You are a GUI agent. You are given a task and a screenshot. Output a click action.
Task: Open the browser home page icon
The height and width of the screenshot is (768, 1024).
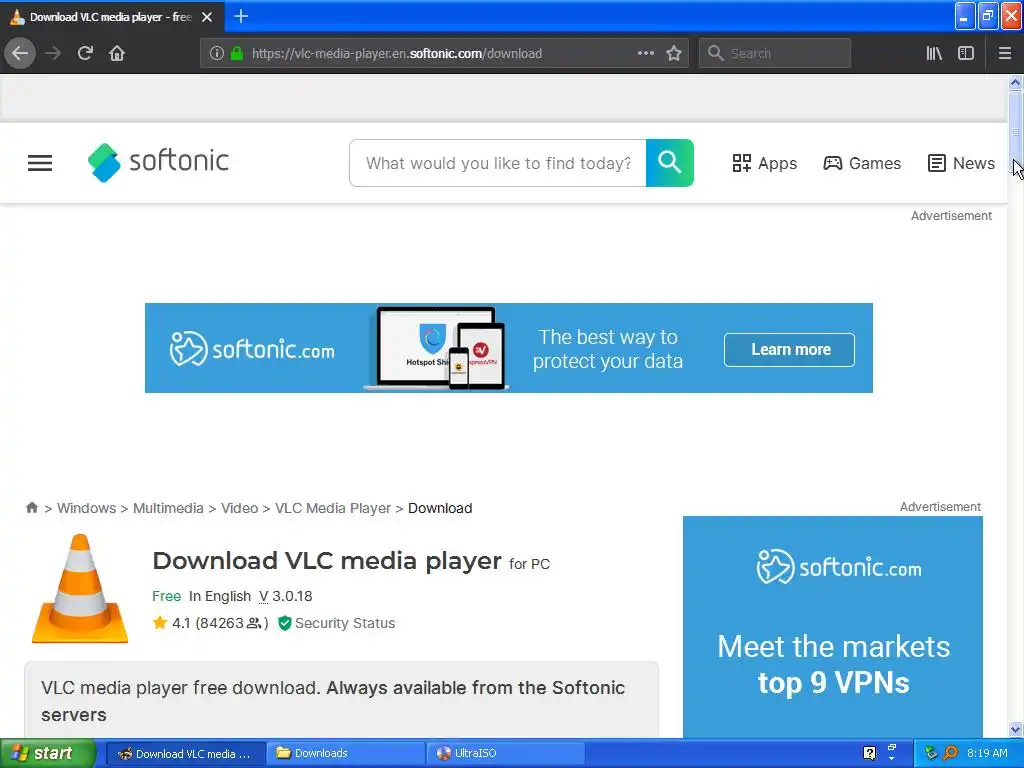click(x=117, y=53)
